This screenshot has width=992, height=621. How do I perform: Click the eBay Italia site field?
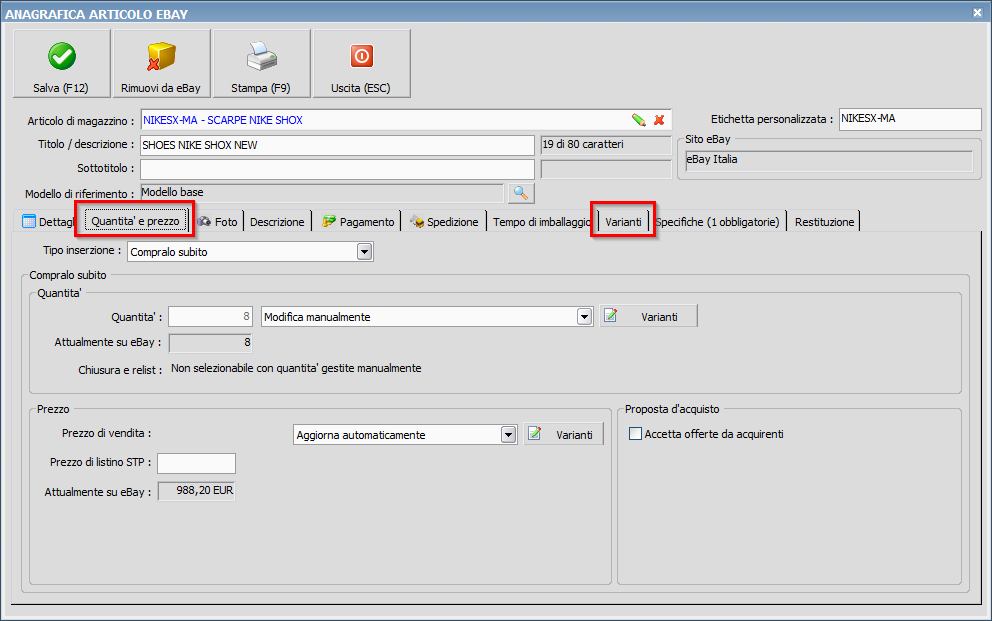pyautogui.click(x=829, y=161)
